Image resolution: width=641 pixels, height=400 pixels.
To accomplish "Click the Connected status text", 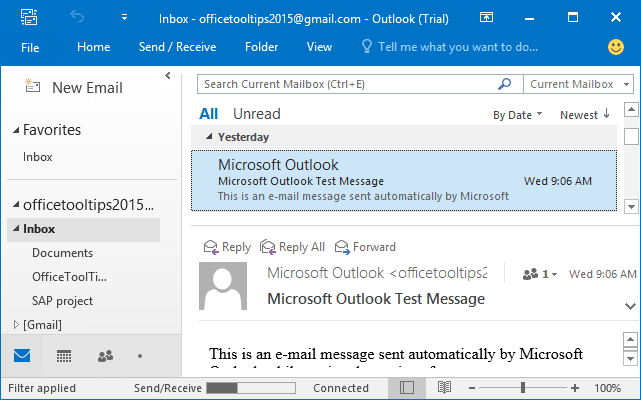I will (x=341, y=388).
